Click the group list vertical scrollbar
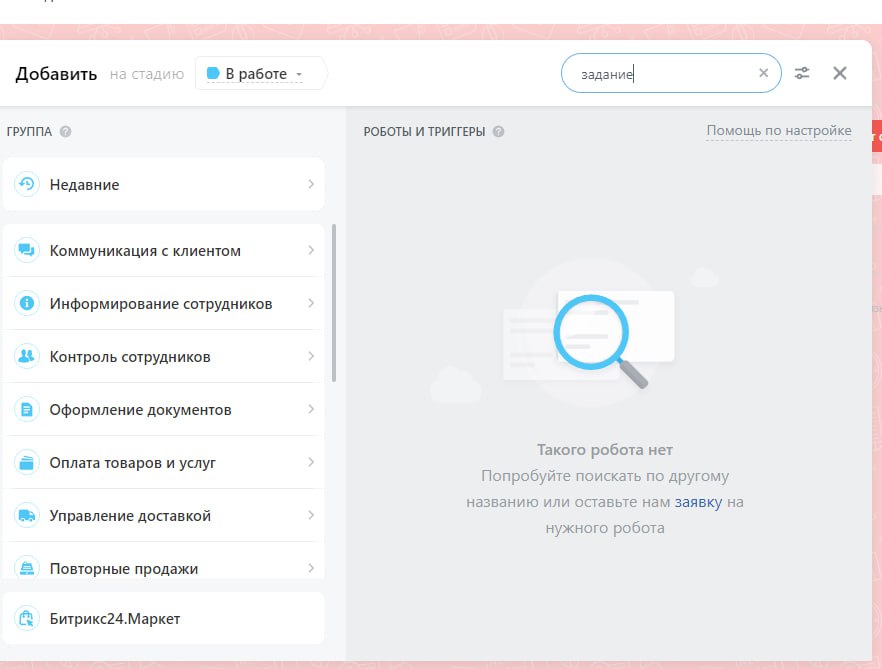Screen dimensions: 882x669 point(334,300)
